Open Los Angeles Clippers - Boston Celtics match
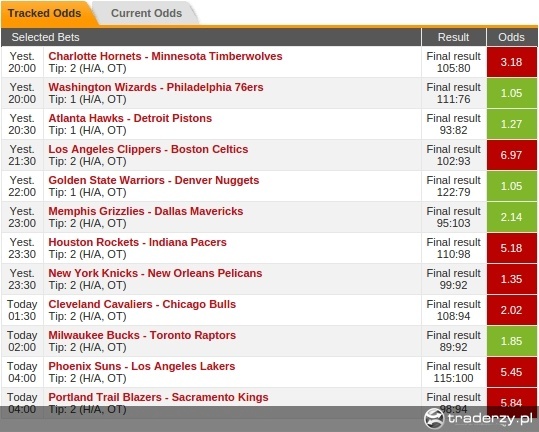539x432 pixels. (148, 149)
